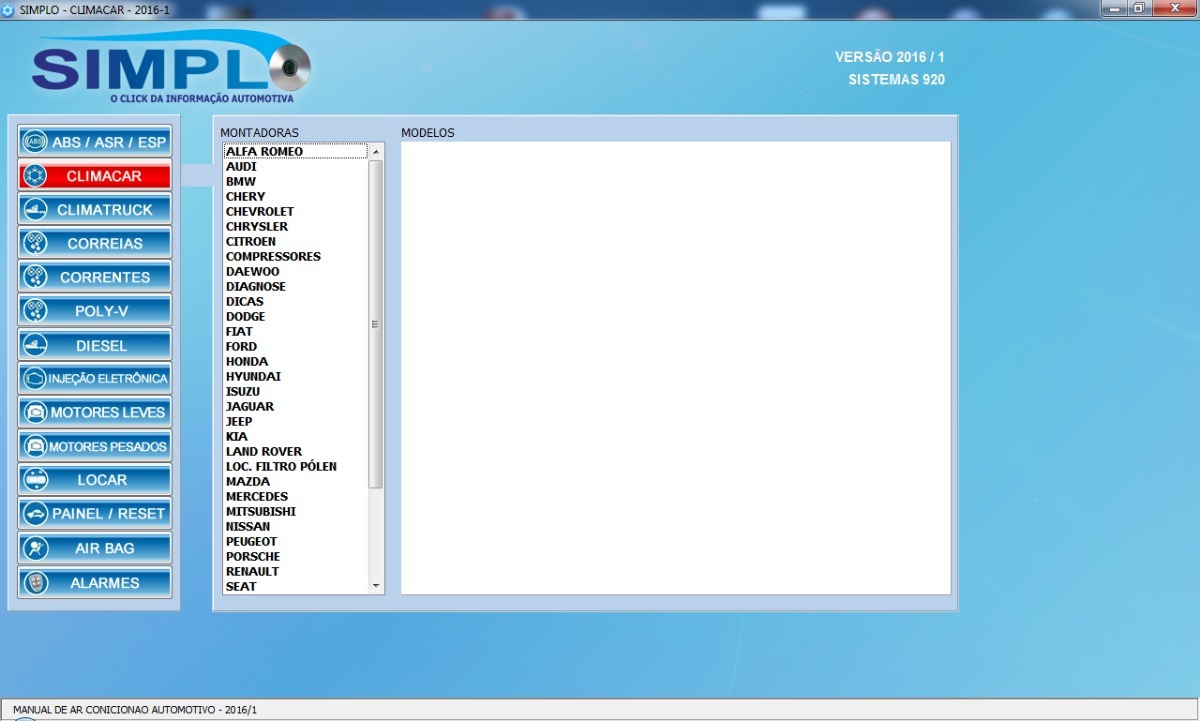The image size is (1200, 721).
Task: Select AUDI from the manufacturers list
Action: (x=295, y=166)
